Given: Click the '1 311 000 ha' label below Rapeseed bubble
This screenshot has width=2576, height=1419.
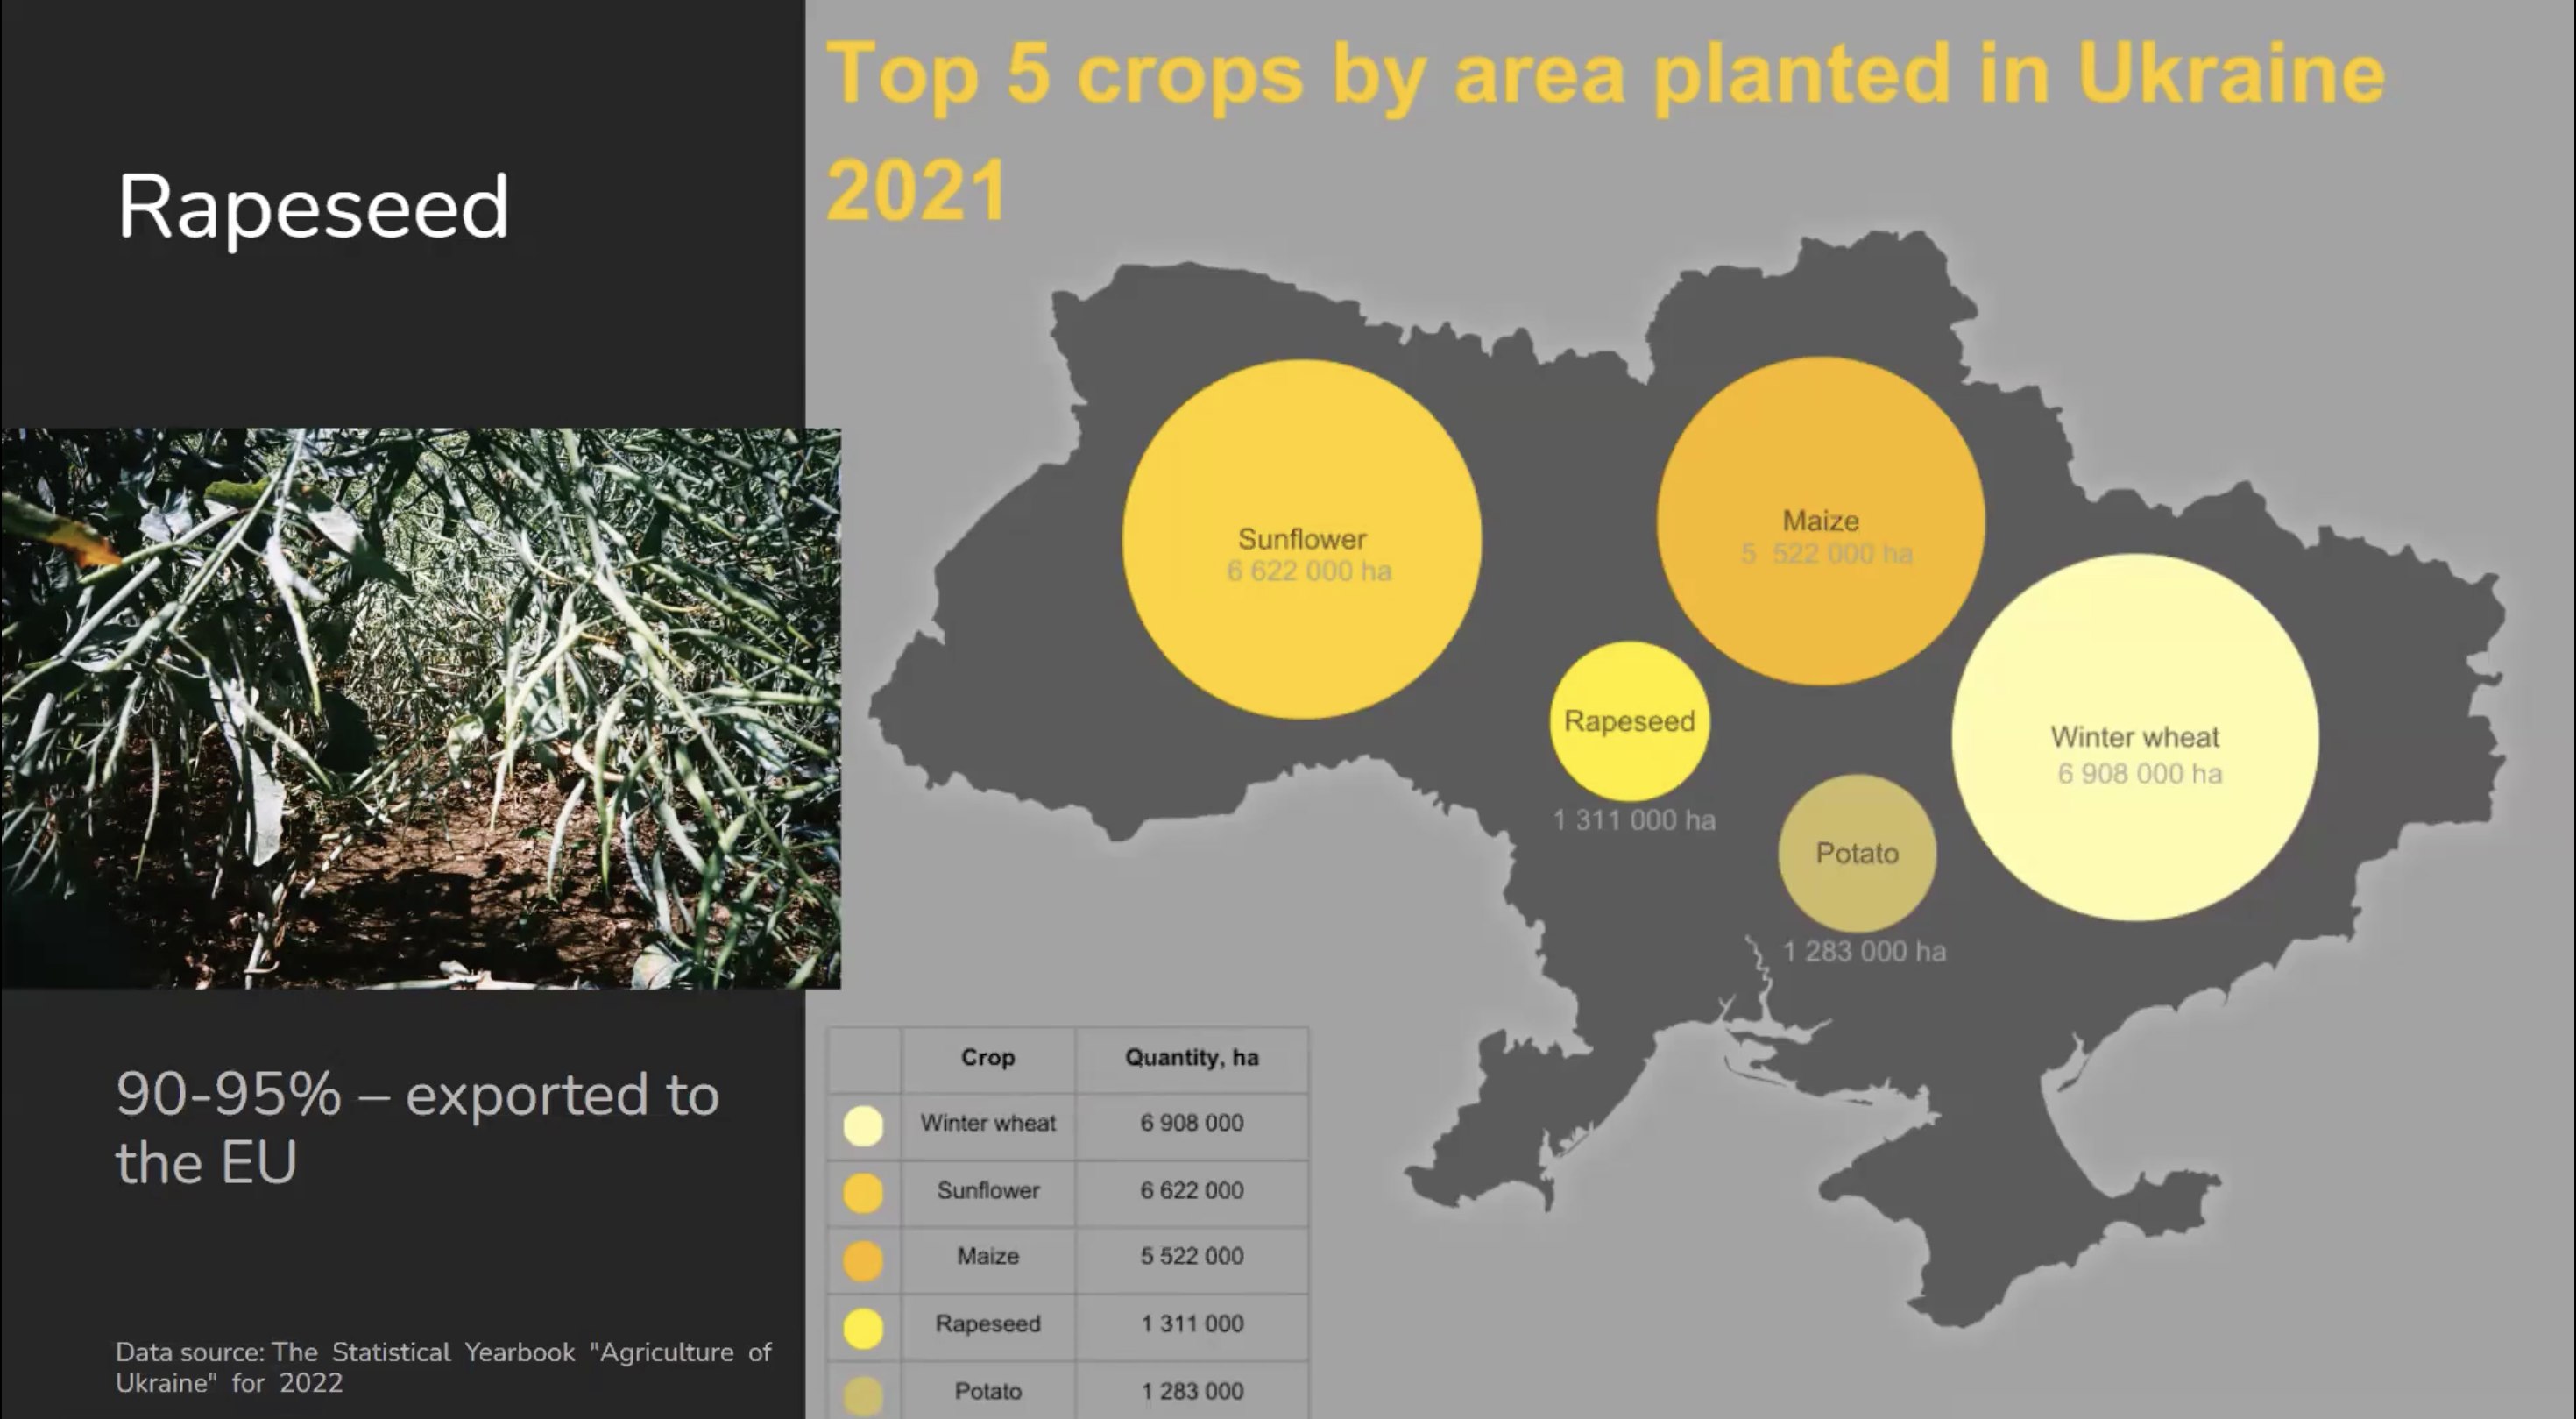Looking at the screenshot, I should click(x=1634, y=820).
